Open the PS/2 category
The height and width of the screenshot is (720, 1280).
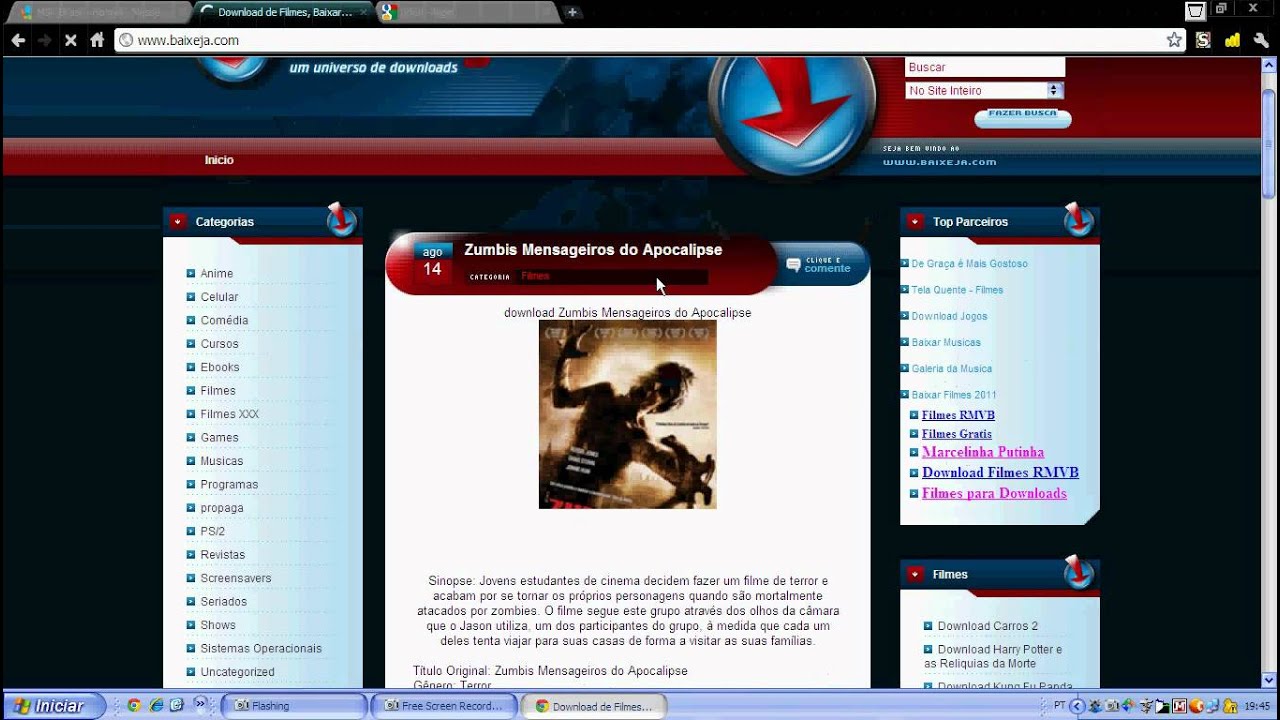click(212, 531)
